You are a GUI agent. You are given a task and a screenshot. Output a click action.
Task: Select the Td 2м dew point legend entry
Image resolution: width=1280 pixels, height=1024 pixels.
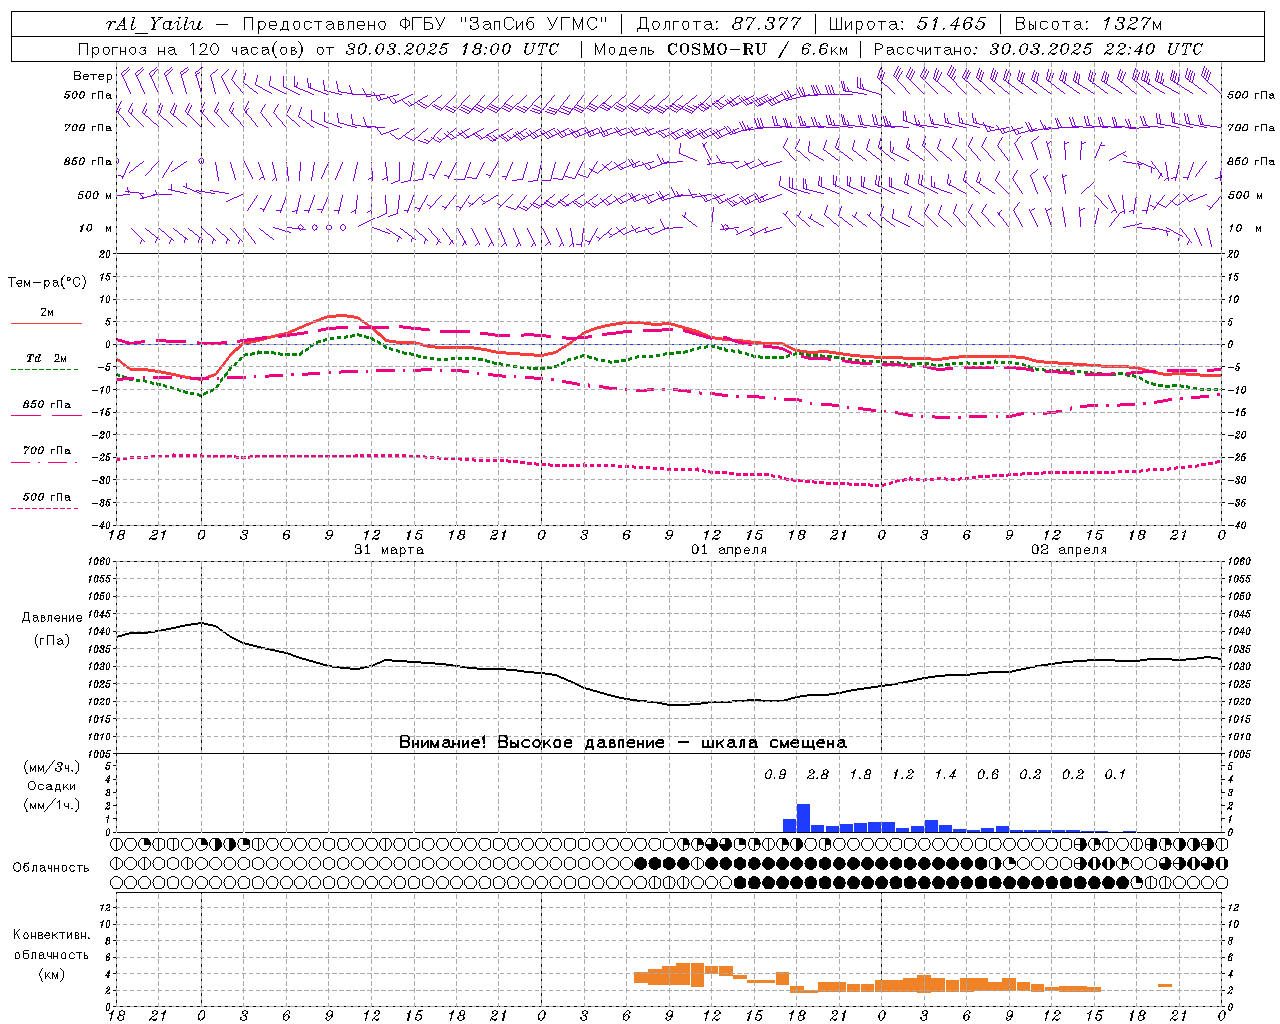[47, 358]
